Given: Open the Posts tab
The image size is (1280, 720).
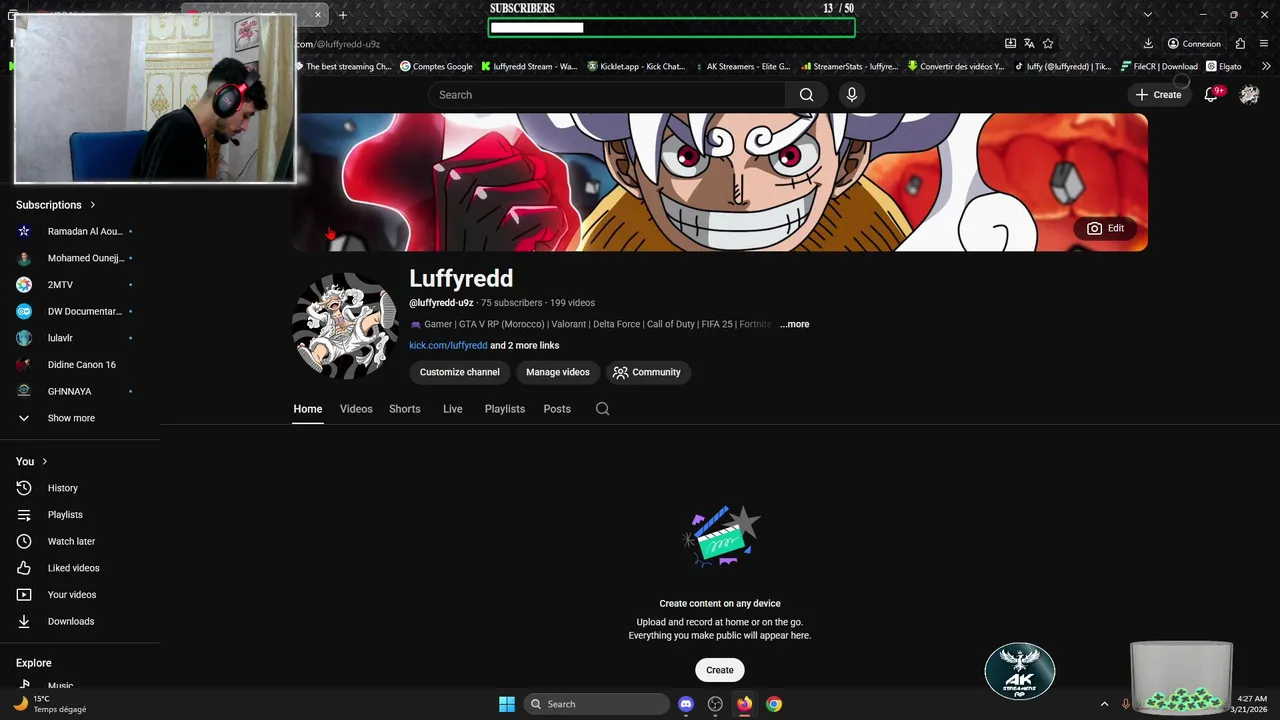Looking at the screenshot, I should point(557,409).
